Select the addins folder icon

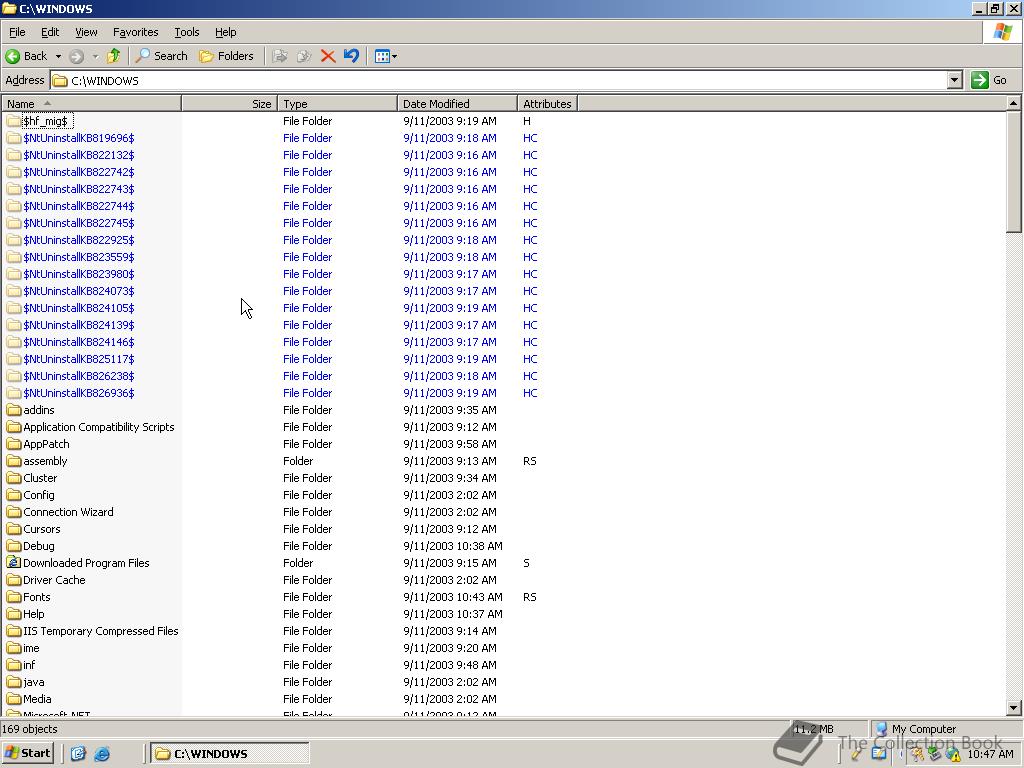[14, 409]
